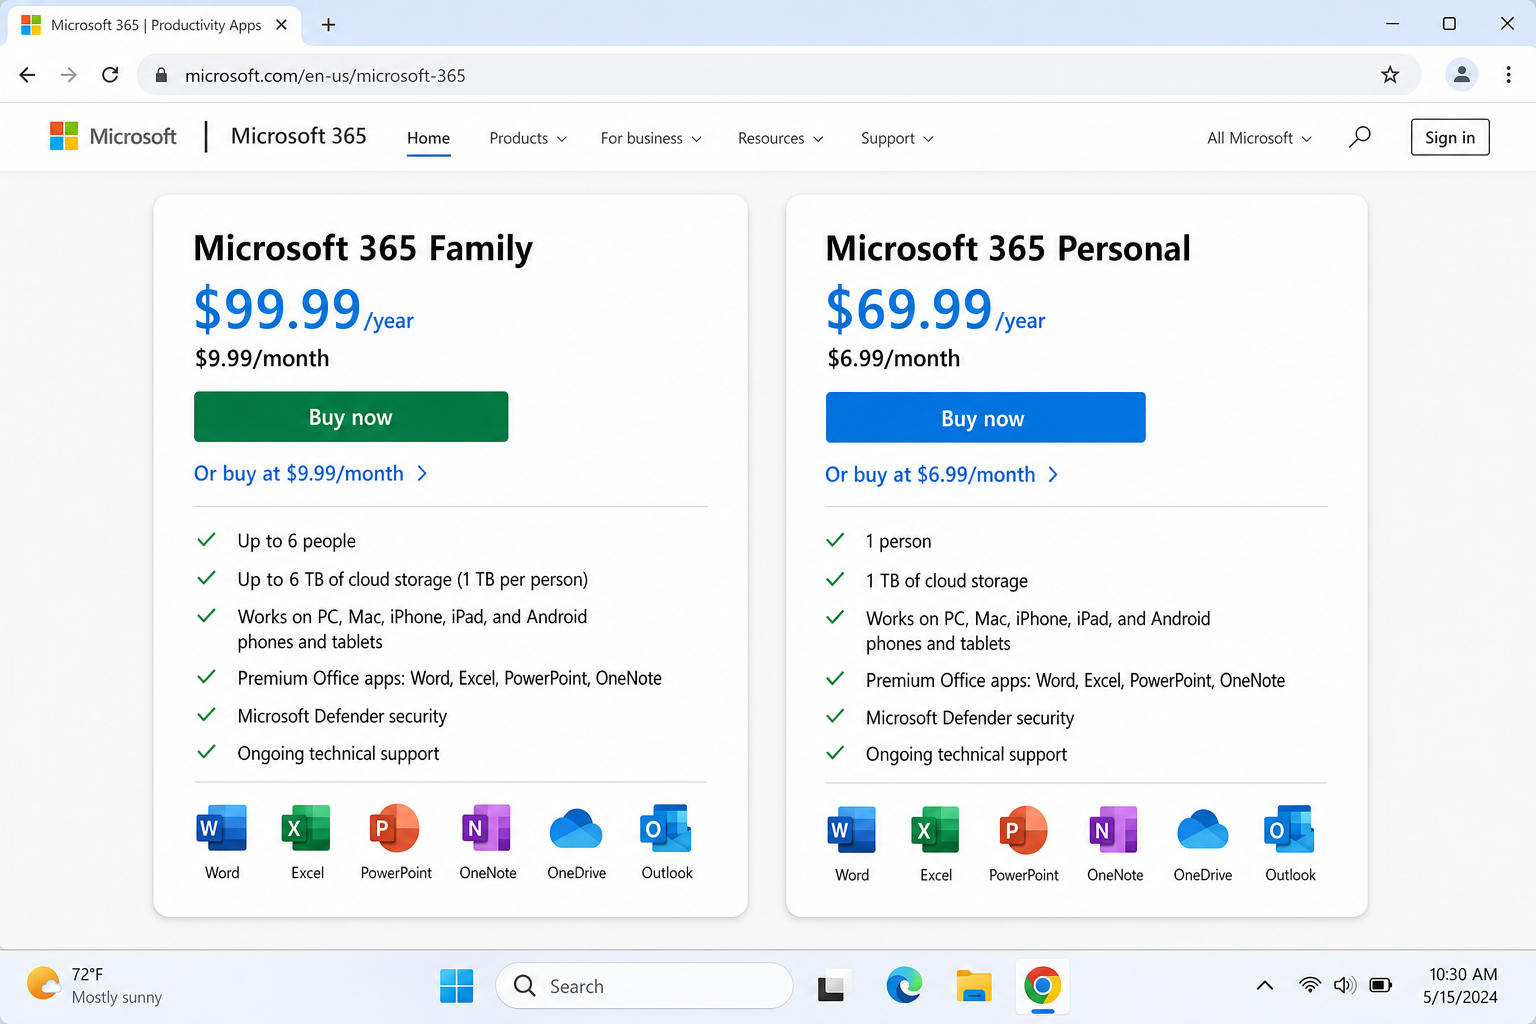The width and height of the screenshot is (1536, 1024).
Task: Expand the Products dropdown menu
Action: click(x=528, y=138)
